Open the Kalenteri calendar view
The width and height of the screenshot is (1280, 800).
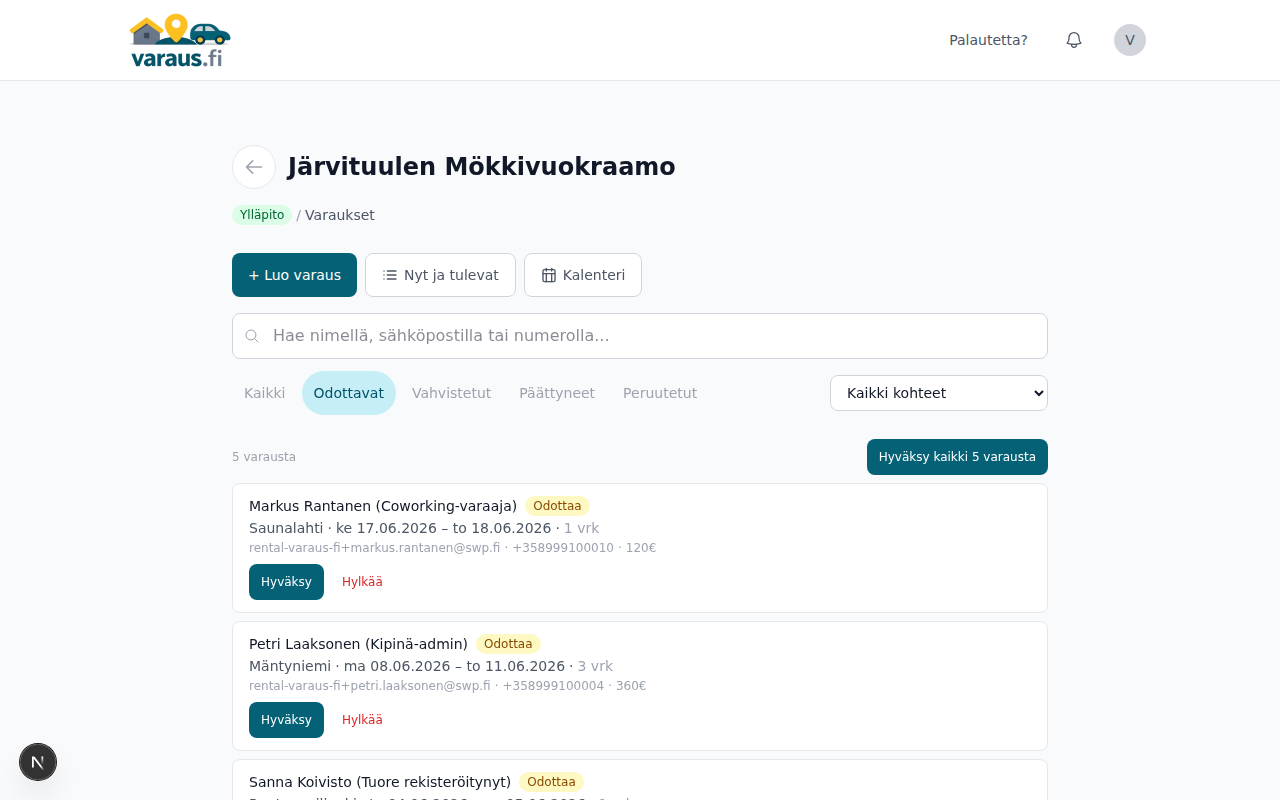[583, 275]
